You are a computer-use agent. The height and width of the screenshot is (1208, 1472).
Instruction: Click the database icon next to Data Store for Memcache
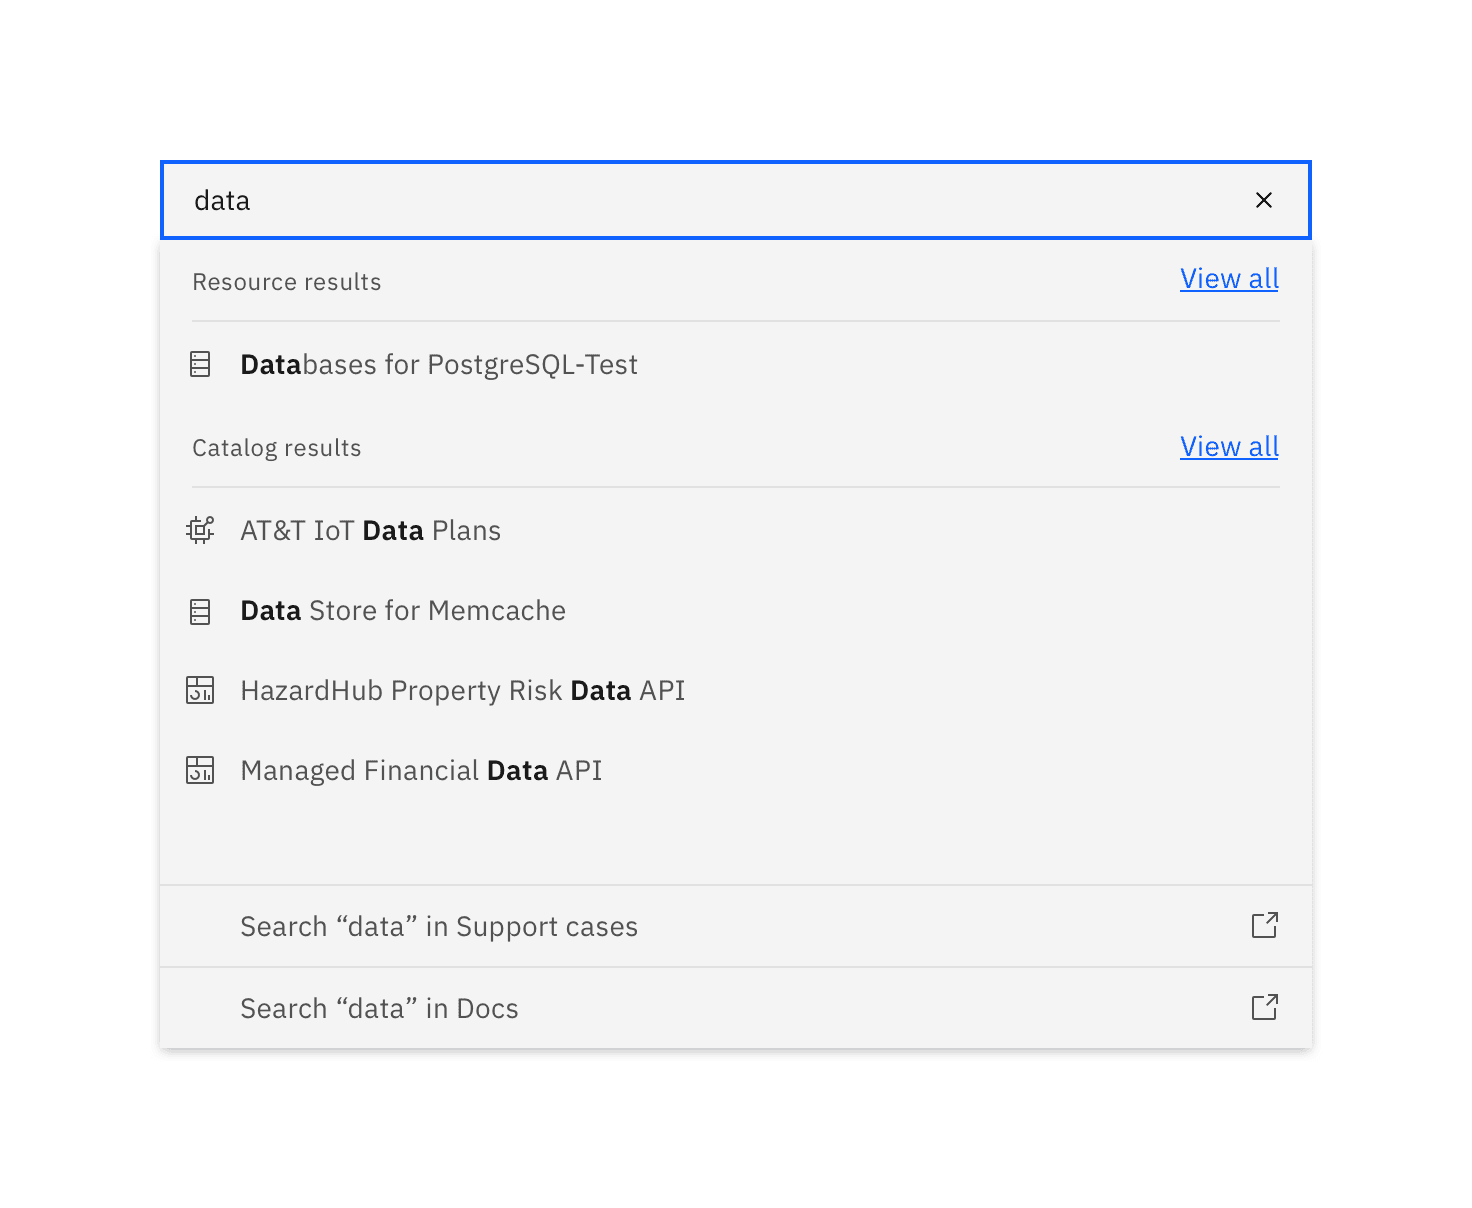200,610
